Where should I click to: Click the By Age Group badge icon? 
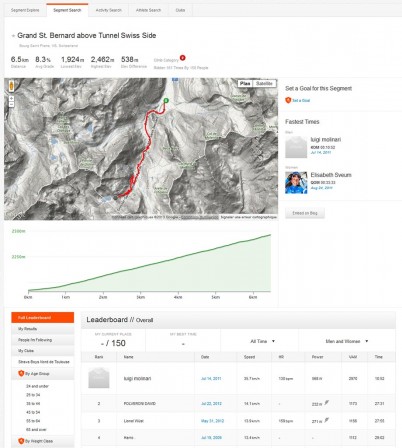point(21,373)
